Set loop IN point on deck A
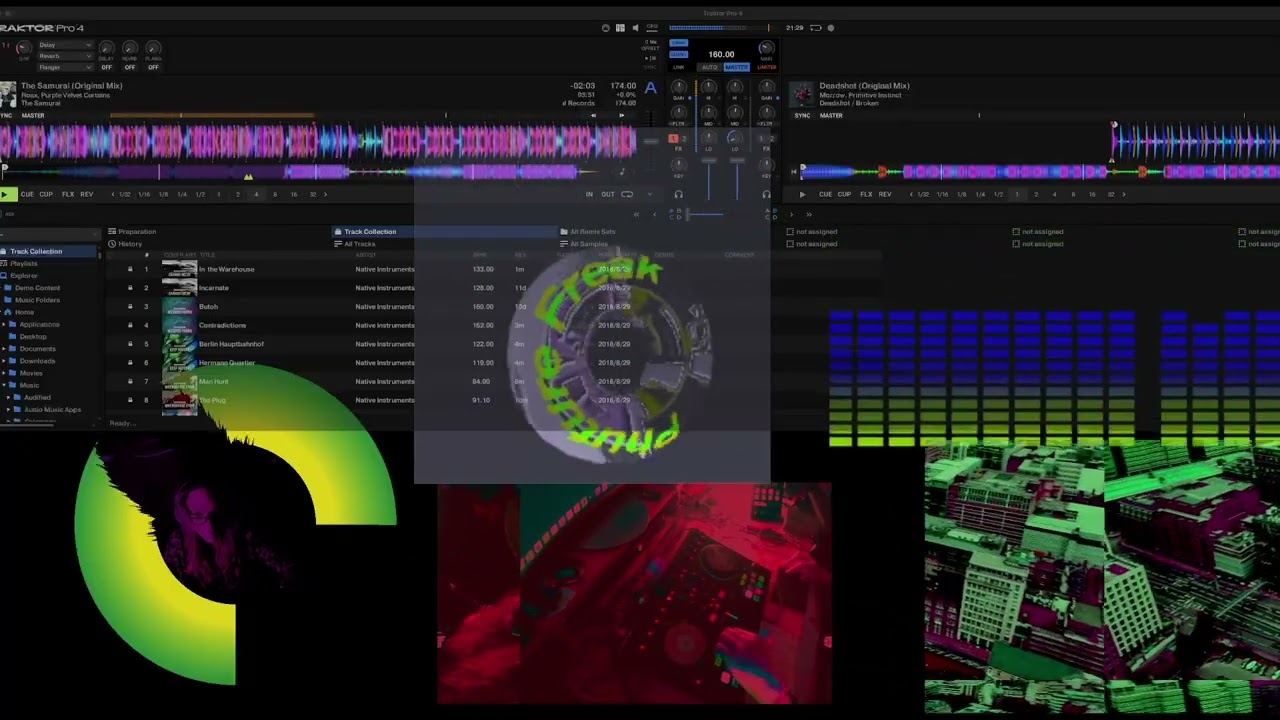Screen dimensions: 1280x720 click(x=589, y=194)
